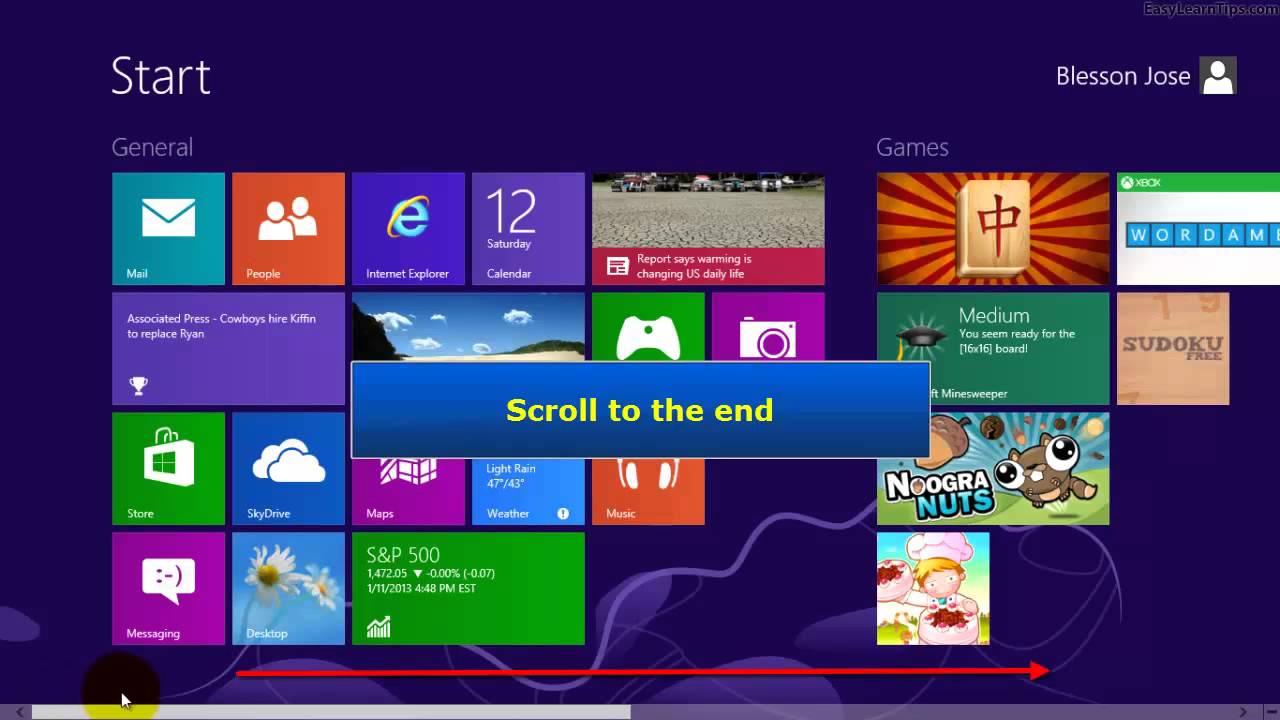Launch the cake chef game tile
This screenshot has width=1280, height=720.
pyautogui.click(x=933, y=589)
